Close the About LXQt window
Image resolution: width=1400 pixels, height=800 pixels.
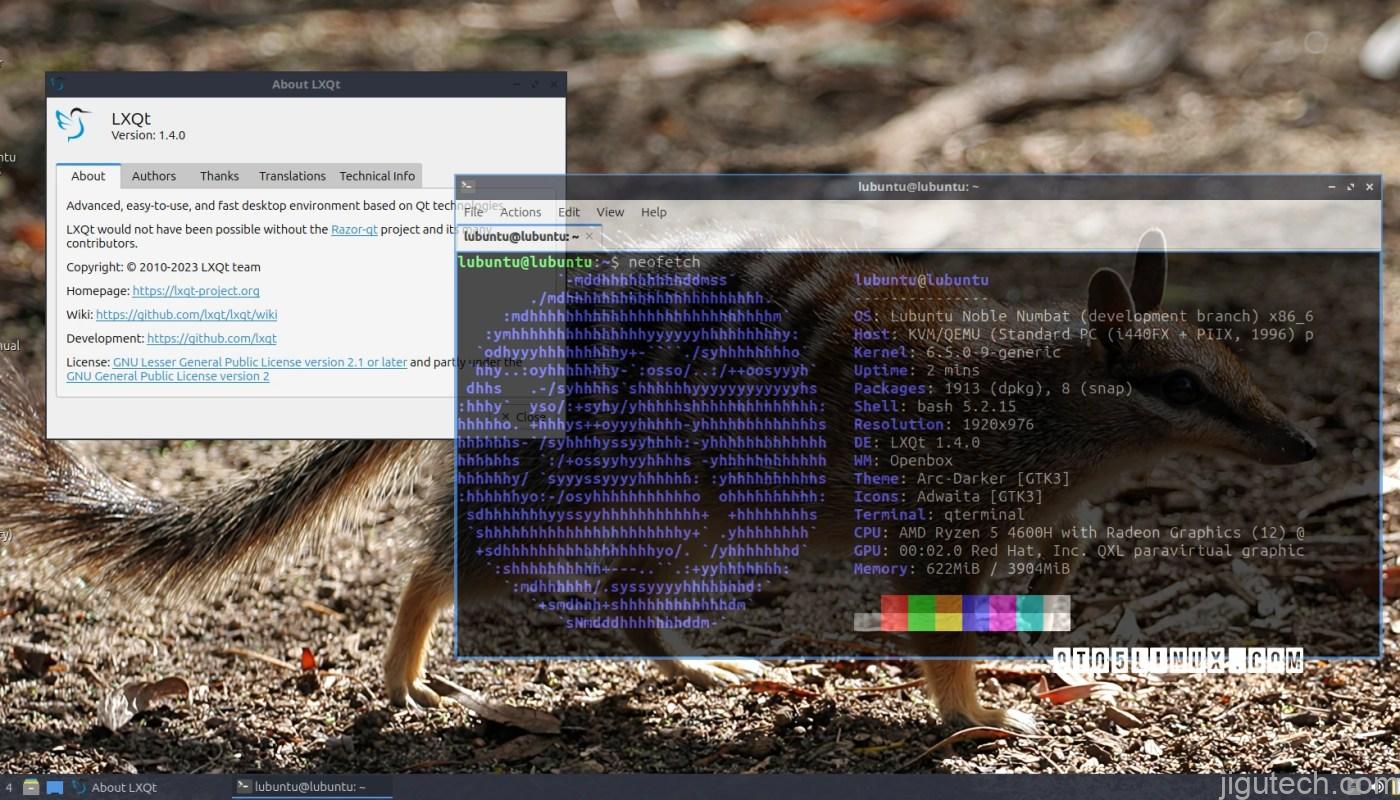tap(553, 85)
